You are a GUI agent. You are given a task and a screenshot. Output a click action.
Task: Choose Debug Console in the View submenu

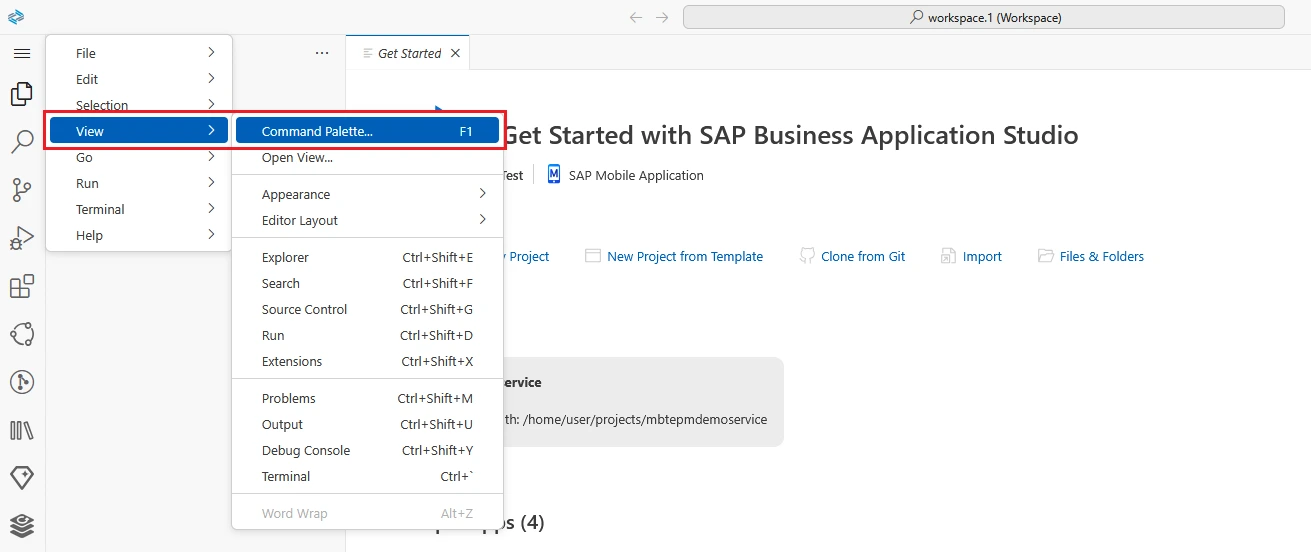[367, 450]
